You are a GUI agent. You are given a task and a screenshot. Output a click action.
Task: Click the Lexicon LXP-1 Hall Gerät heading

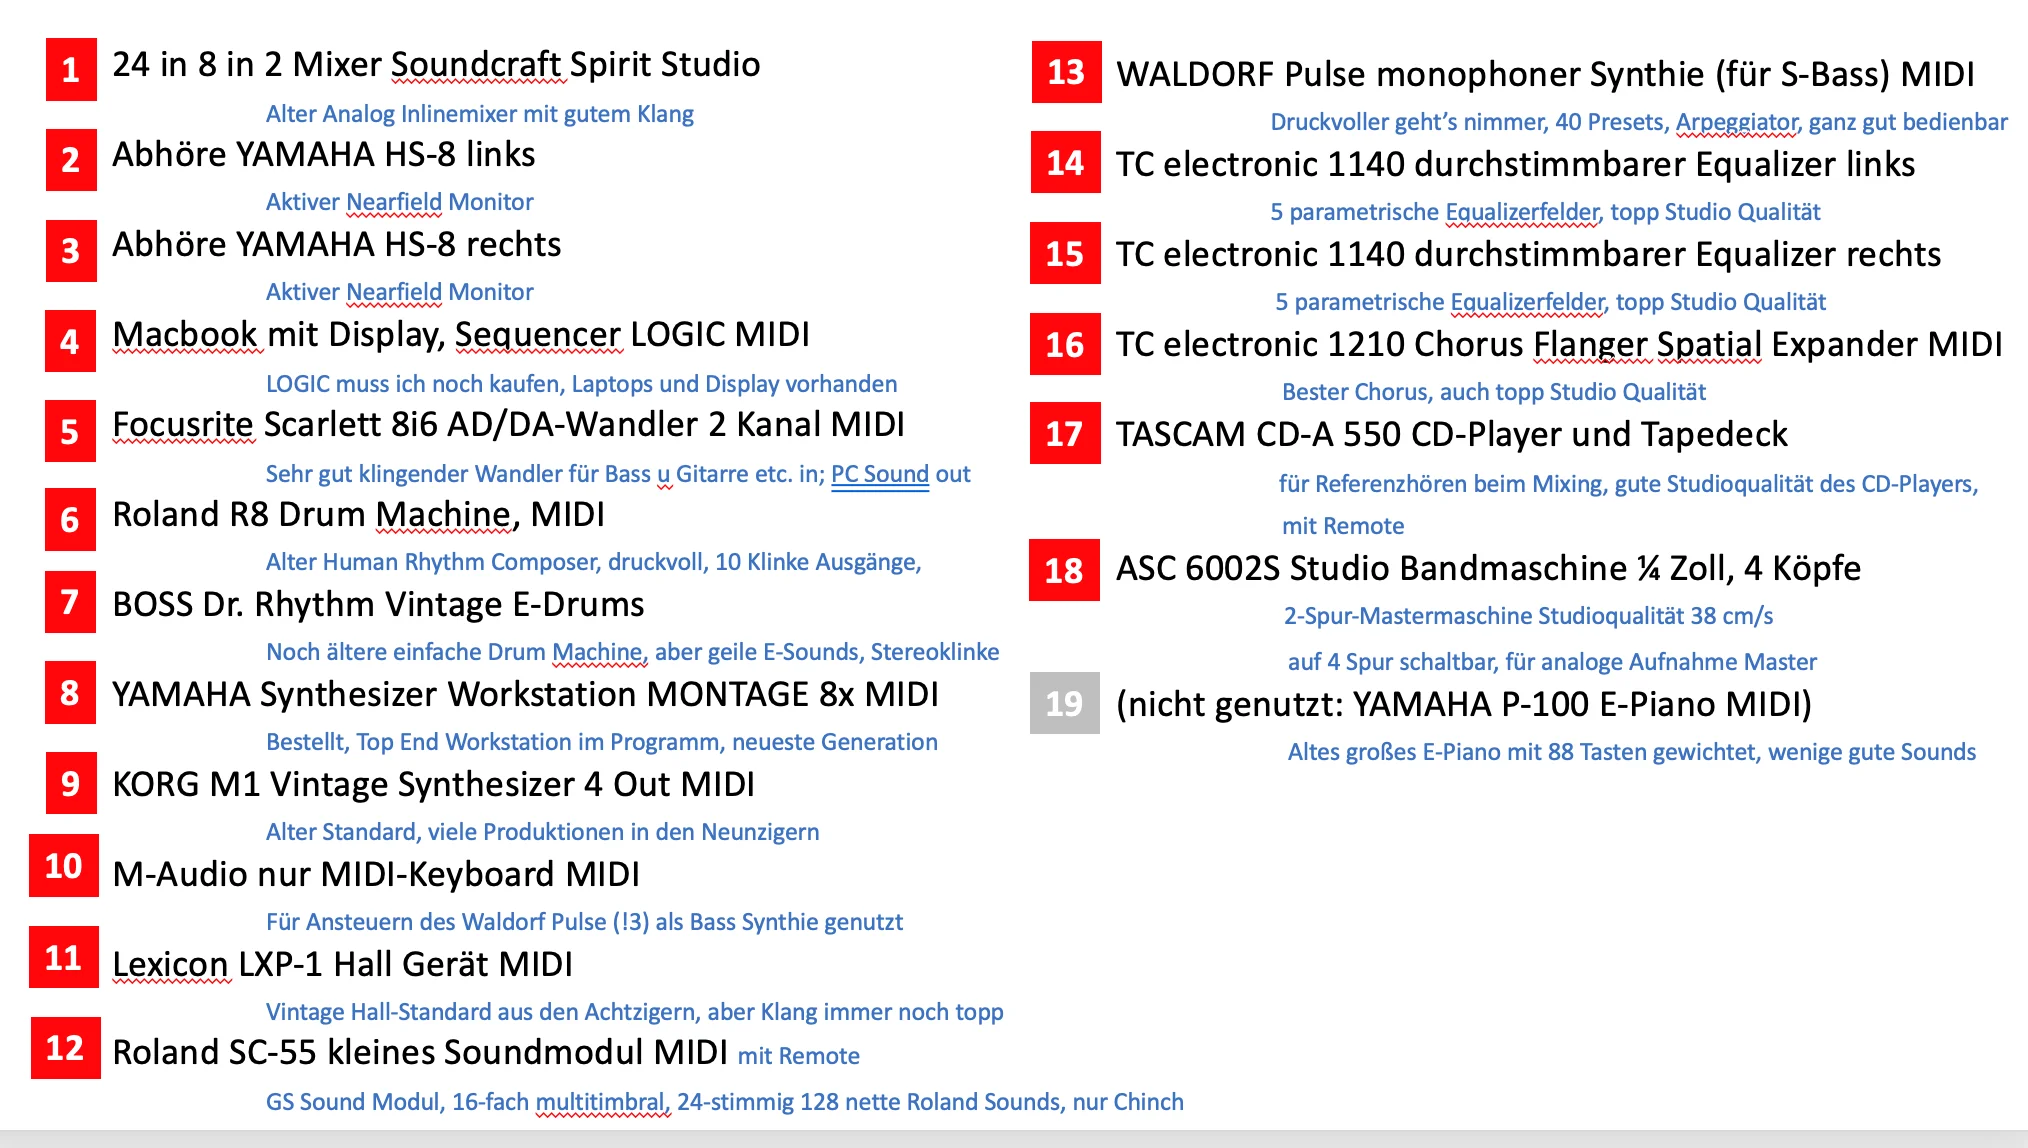(342, 964)
